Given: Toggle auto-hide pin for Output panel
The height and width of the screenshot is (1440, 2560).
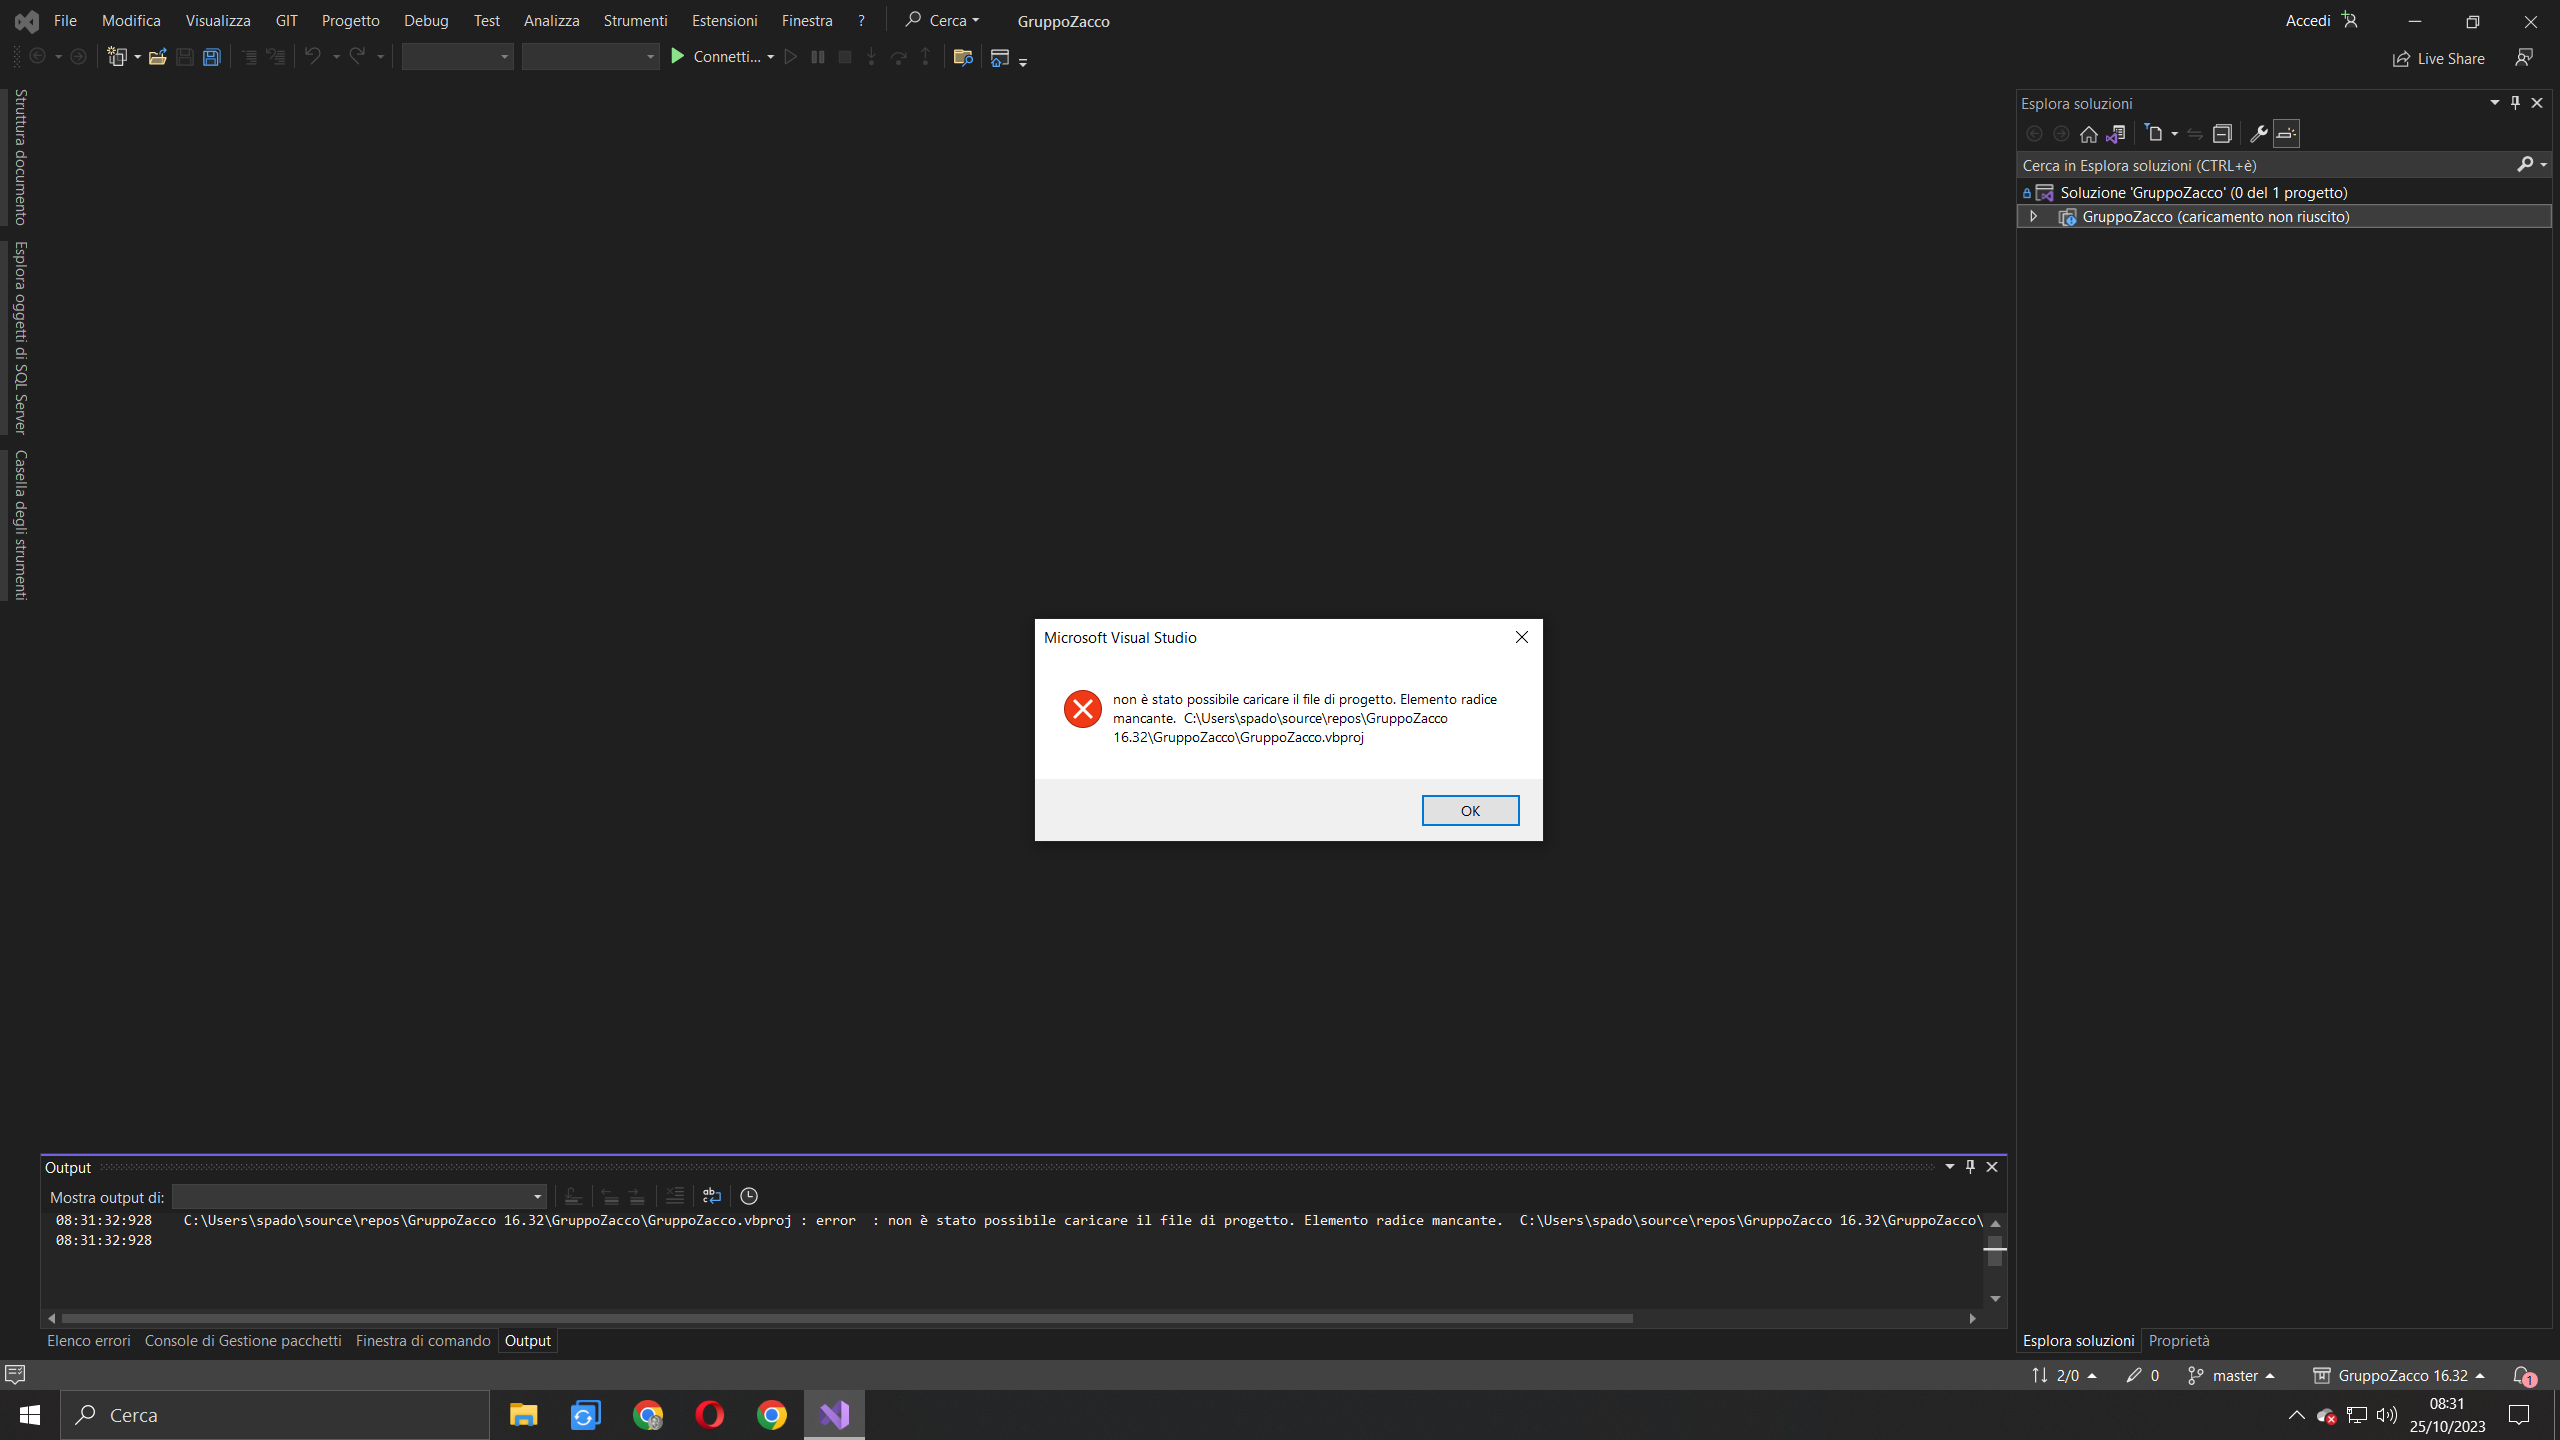Looking at the screenshot, I should [x=1970, y=1167].
